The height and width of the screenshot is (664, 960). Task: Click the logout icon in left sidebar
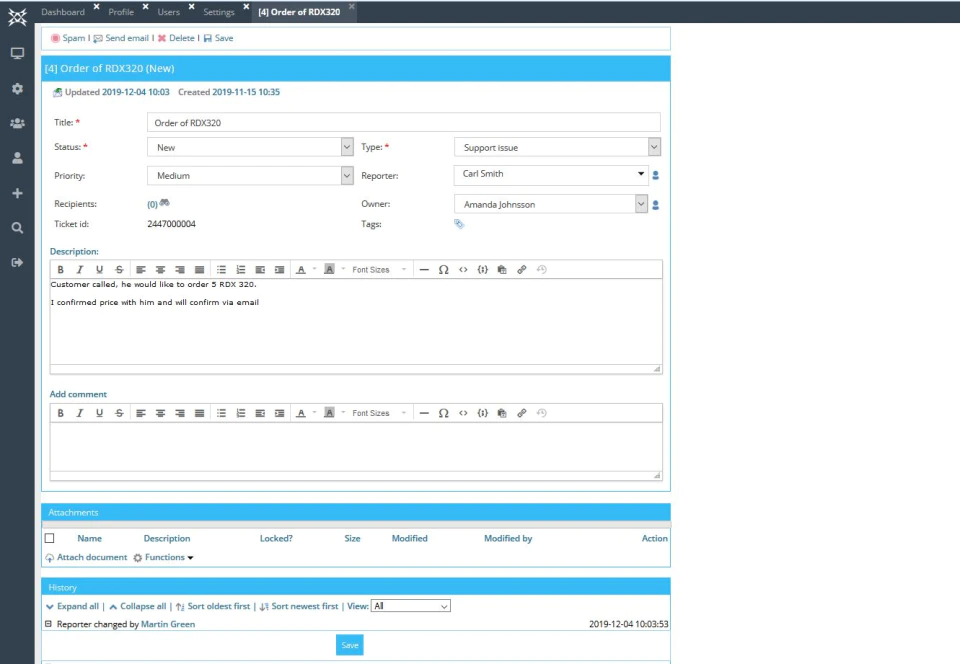pos(17,263)
